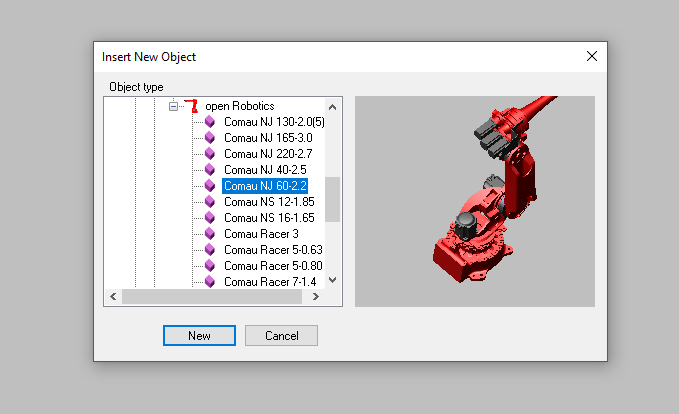Viewport: 679px width, 414px height.
Task: Cancel the Insert New Object dialog
Action: click(281, 336)
